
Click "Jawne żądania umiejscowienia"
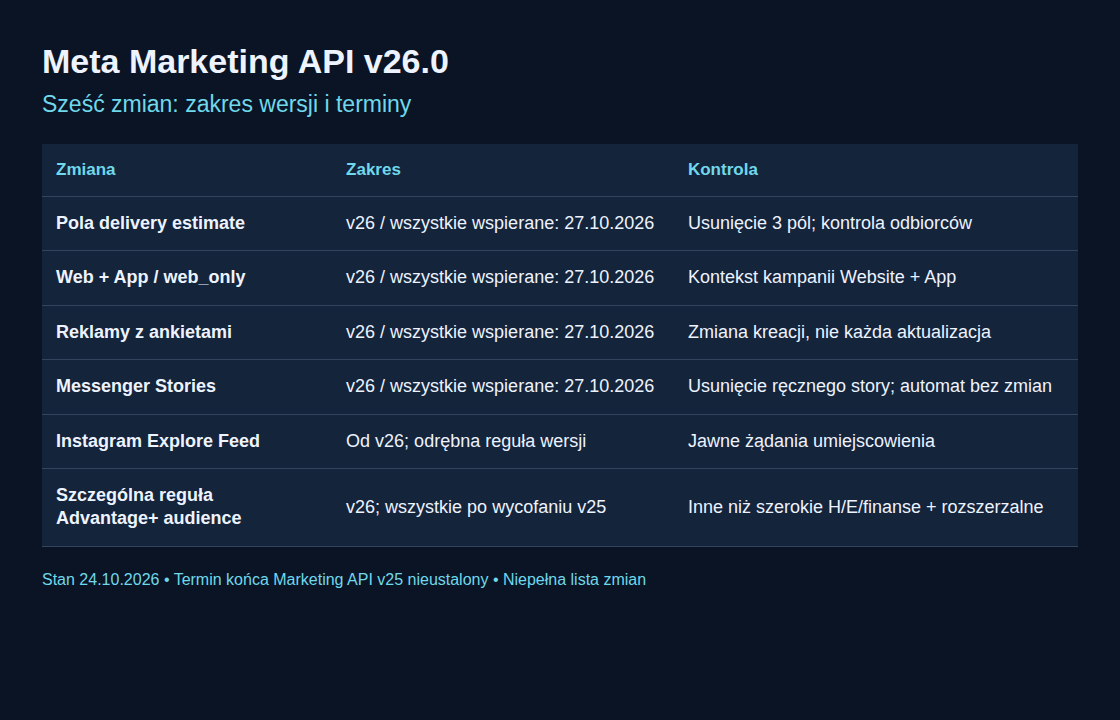pyautogui.click(x=811, y=441)
